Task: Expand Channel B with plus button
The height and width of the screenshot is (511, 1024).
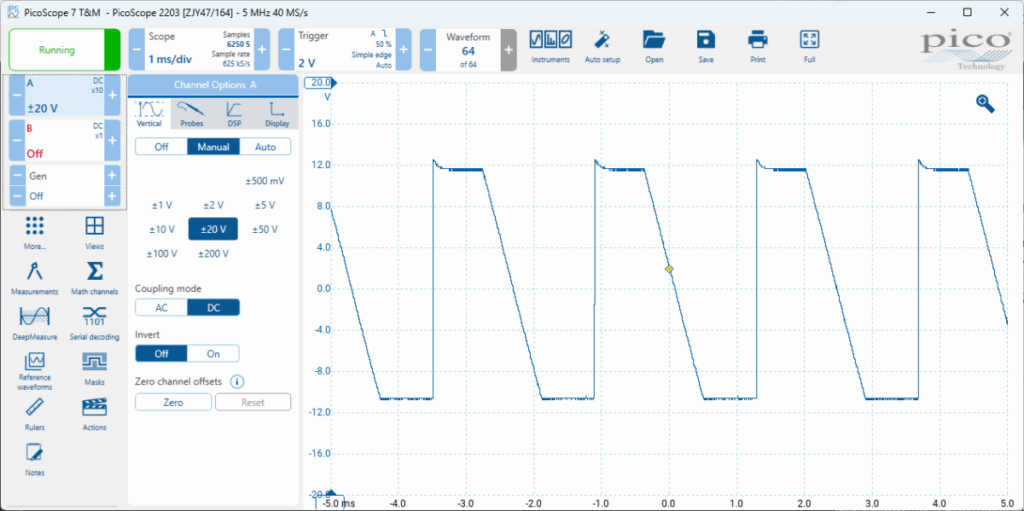Action: (112, 141)
